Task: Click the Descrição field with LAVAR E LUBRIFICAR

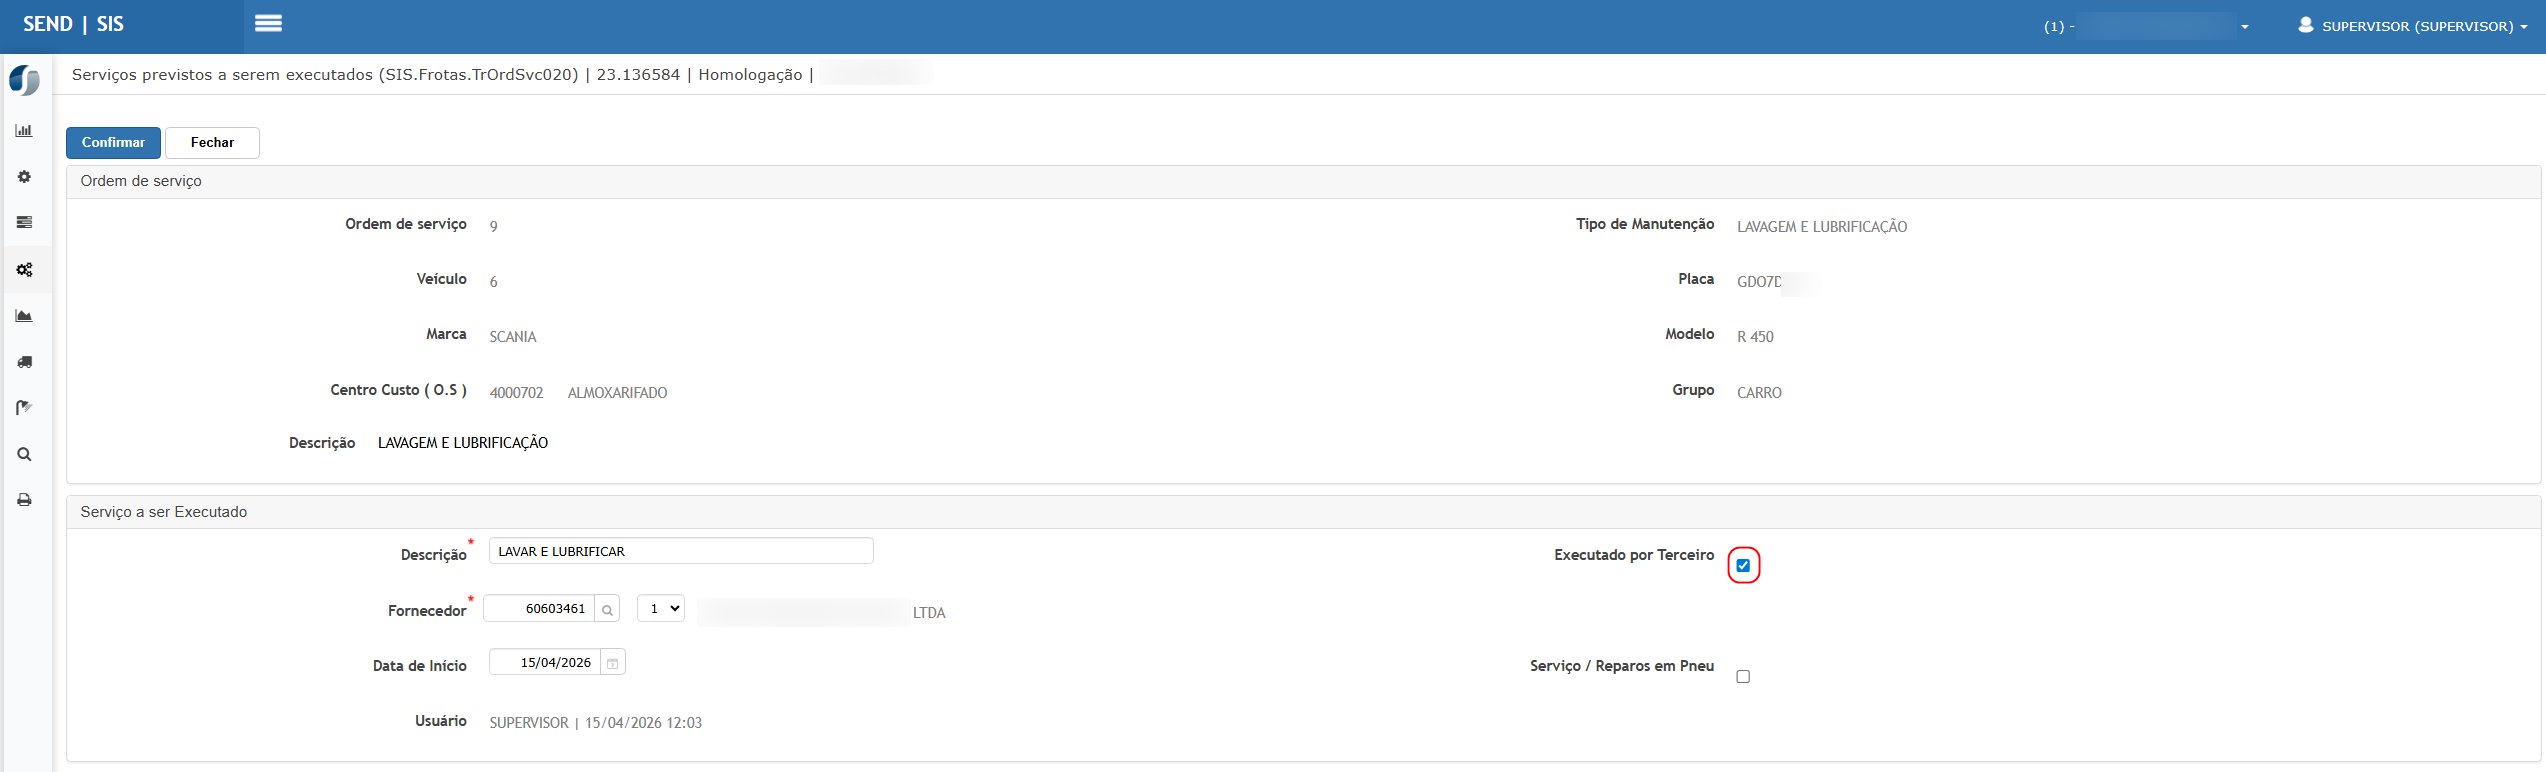Action: (680, 551)
